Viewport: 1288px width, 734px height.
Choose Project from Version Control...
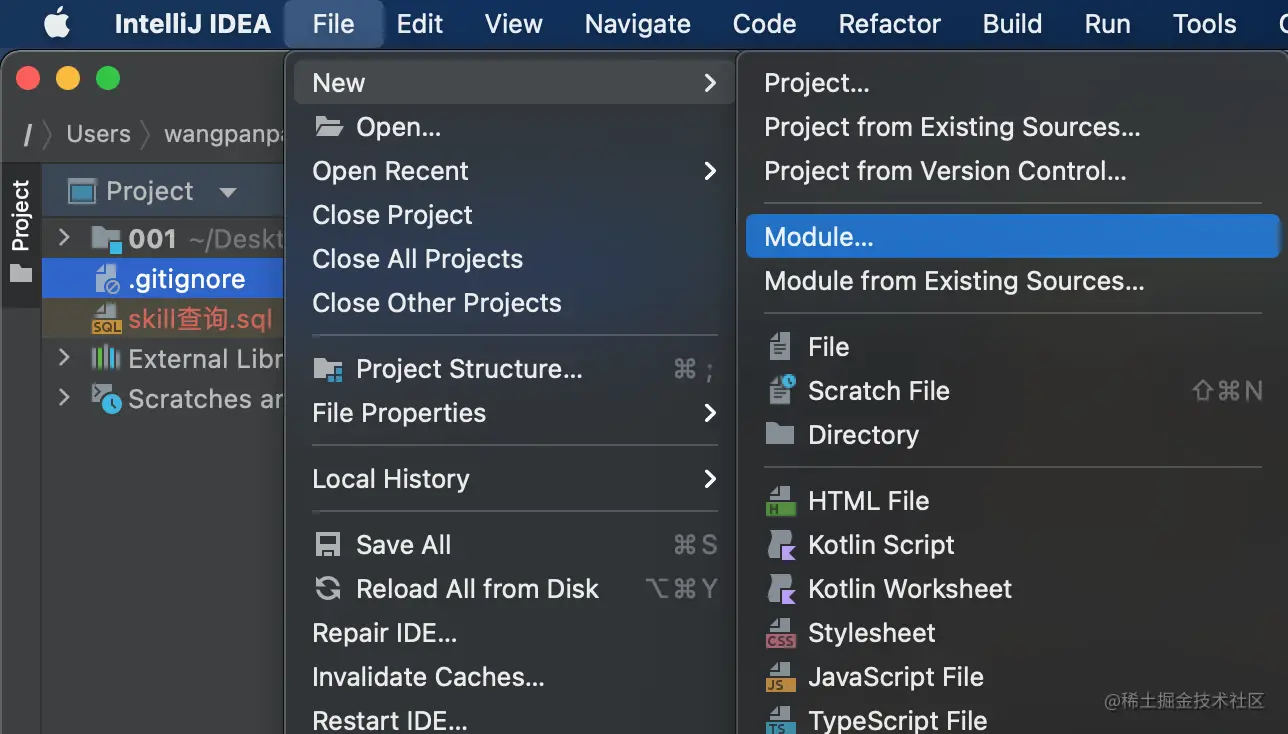(x=944, y=171)
